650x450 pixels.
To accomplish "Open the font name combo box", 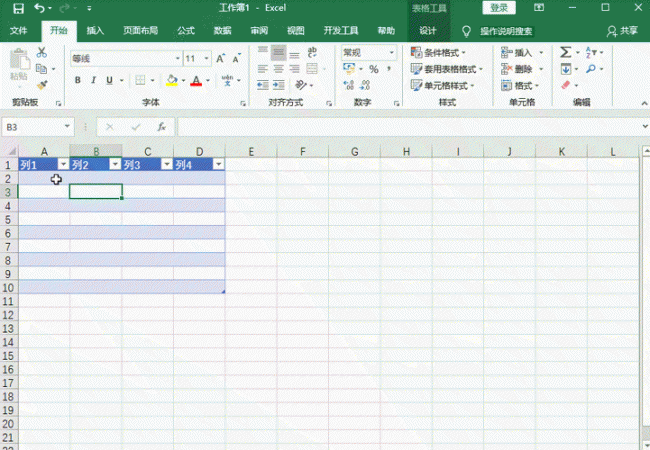I will coord(126,59).
